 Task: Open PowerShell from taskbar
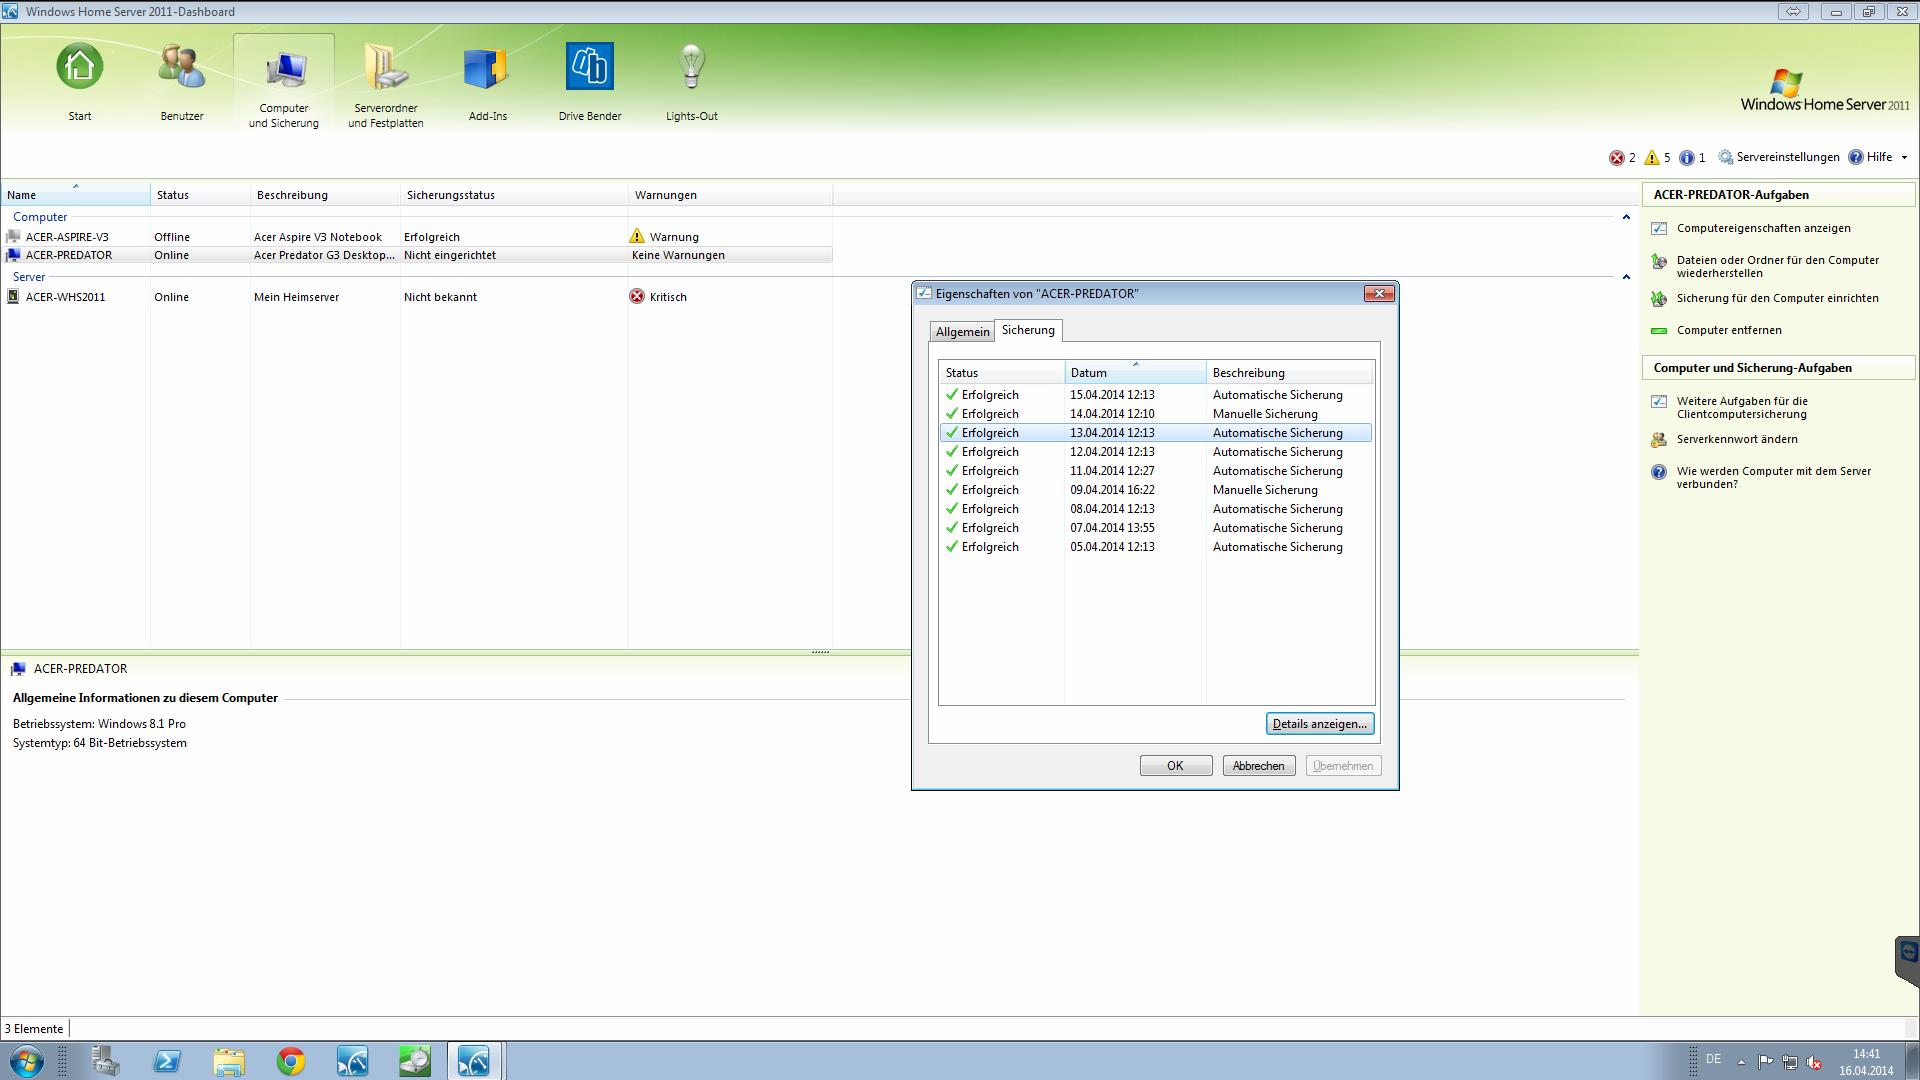(x=167, y=1061)
